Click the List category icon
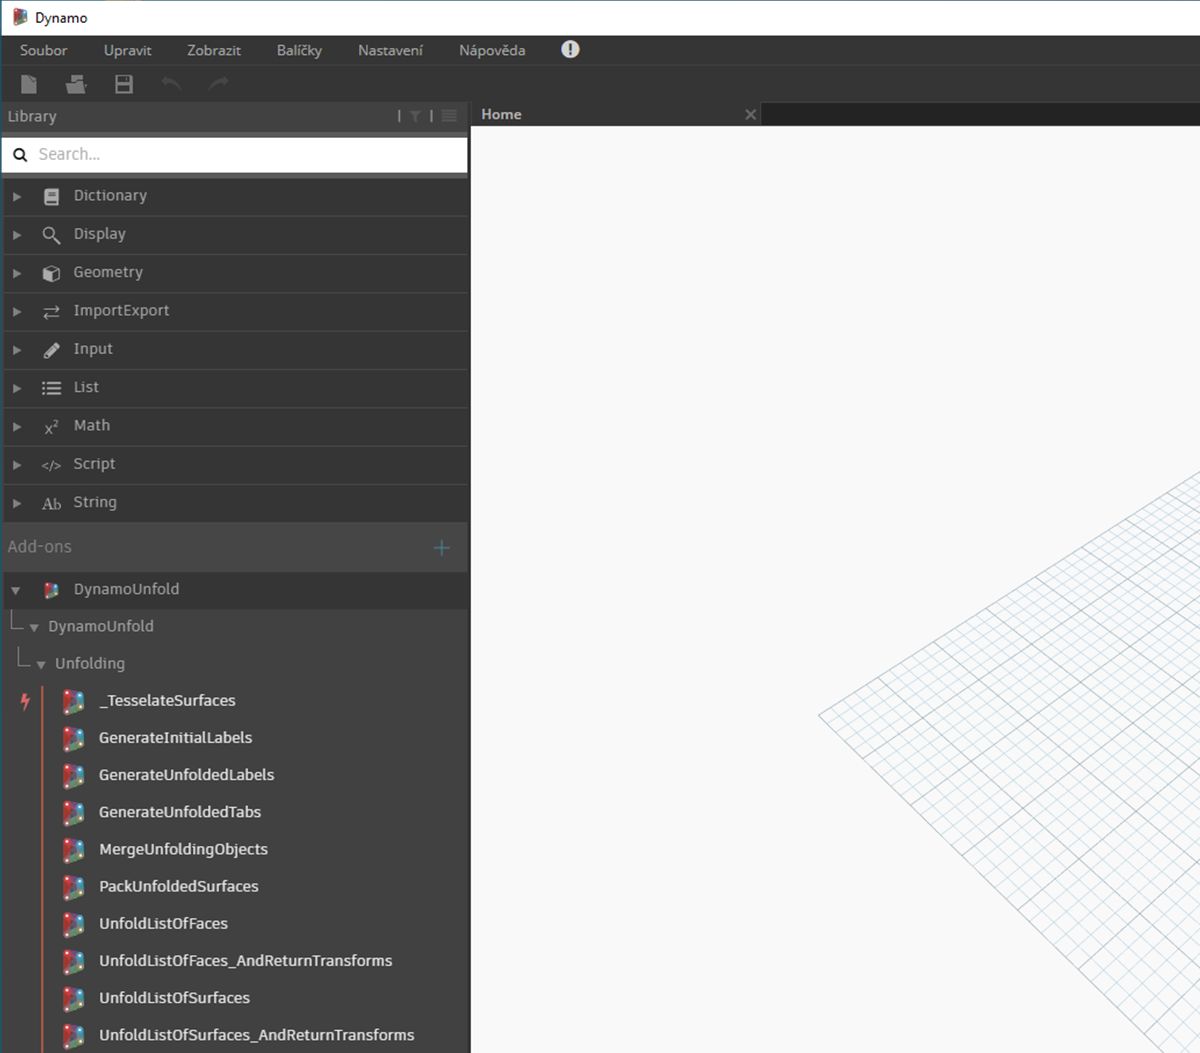Image resolution: width=1200 pixels, height=1053 pixels. click(x=51, y=388)
